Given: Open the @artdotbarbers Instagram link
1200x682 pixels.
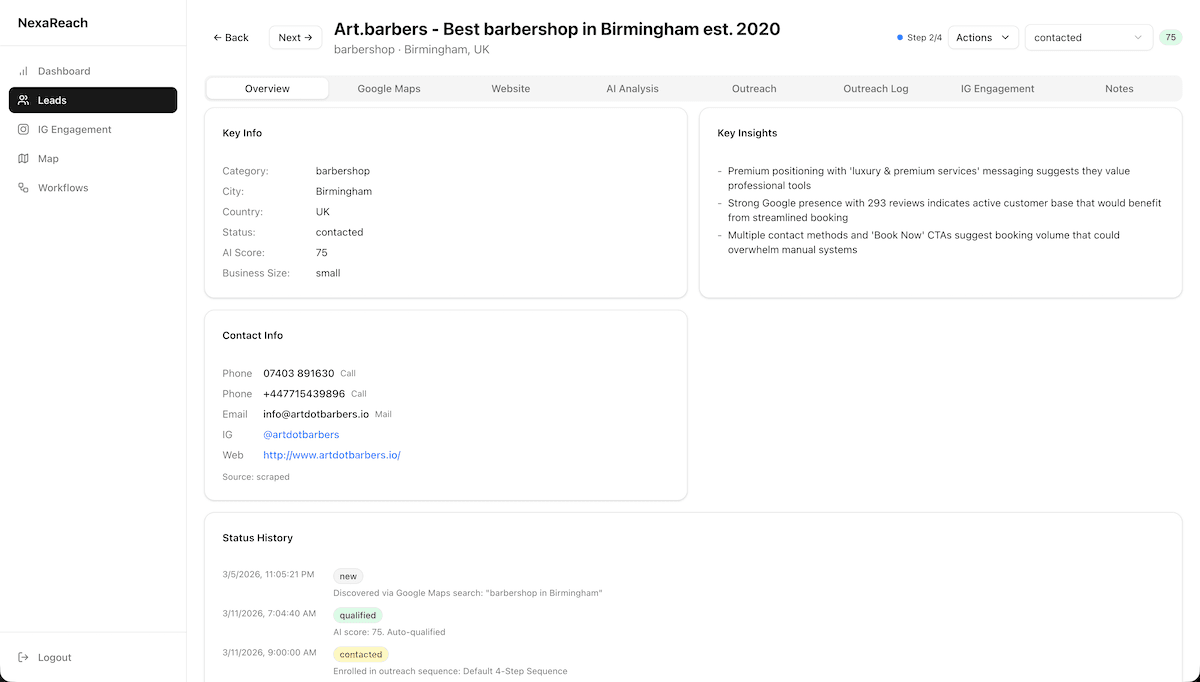Looking at the screenshot, I should [301, 434].
